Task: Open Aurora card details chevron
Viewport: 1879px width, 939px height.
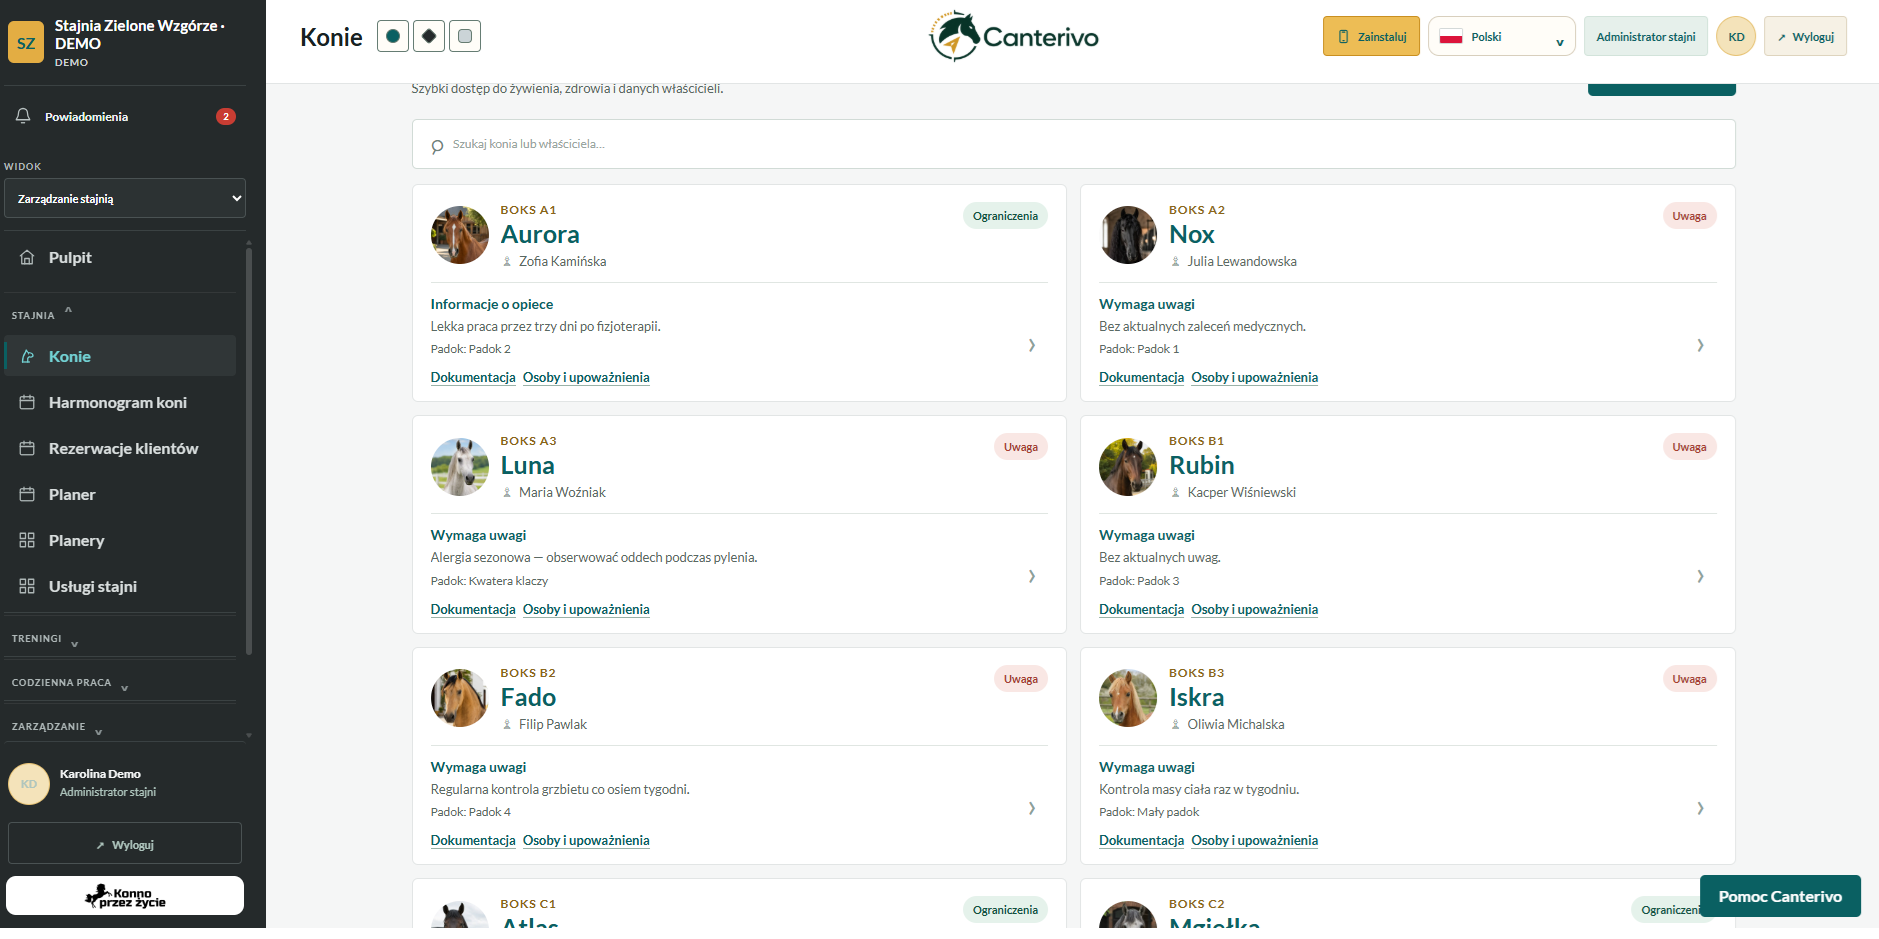Action: [x=1032, y=345]
